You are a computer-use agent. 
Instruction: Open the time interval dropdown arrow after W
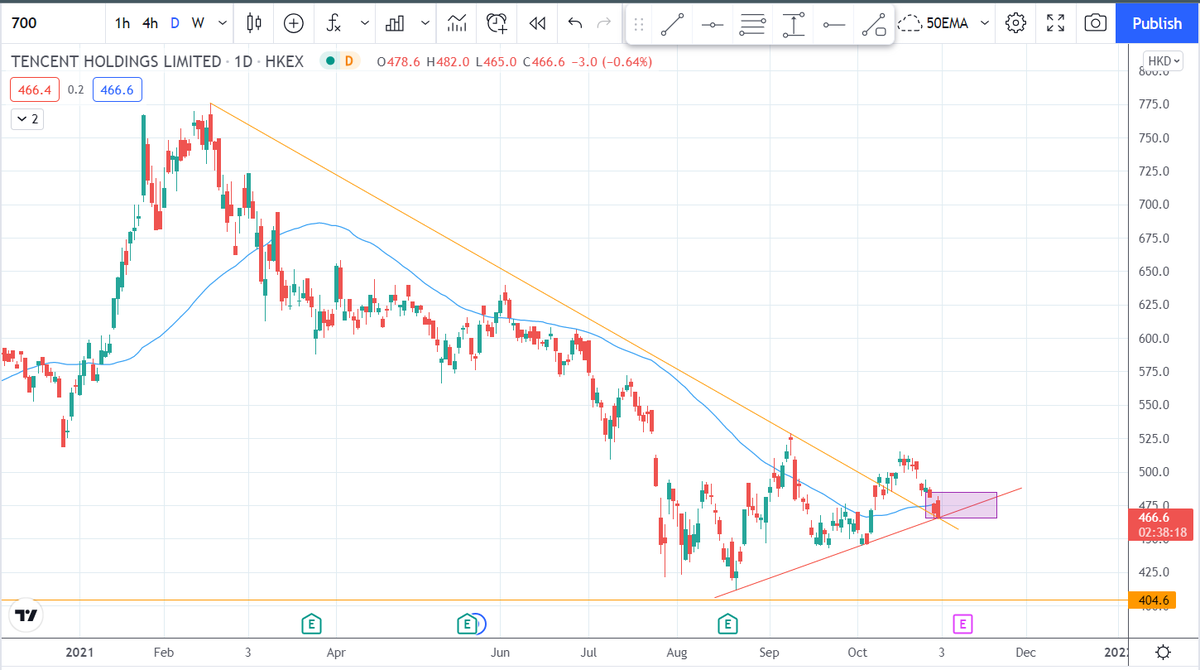(x=221, y=22)
